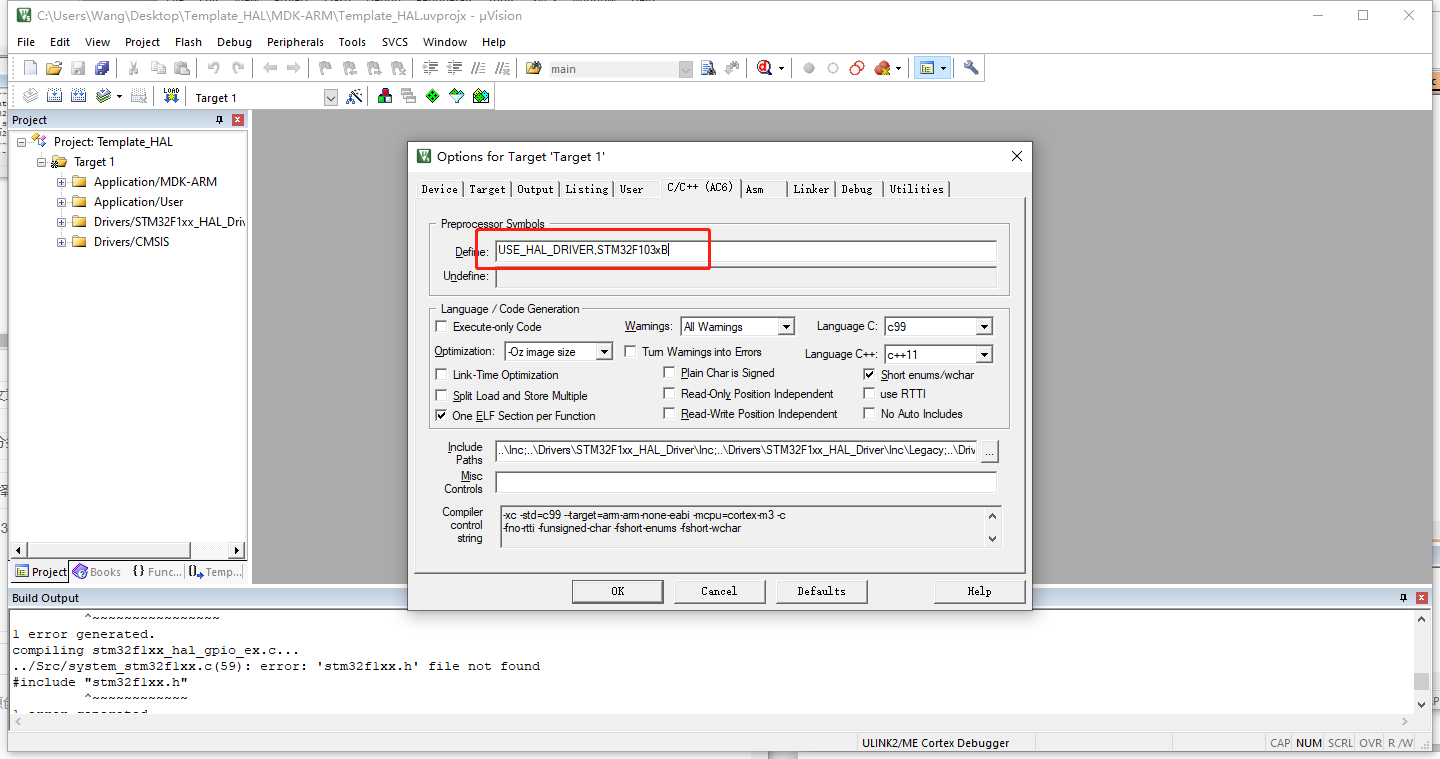Viewport: 1440px width, 759px height.
Task: Open the Utilities tab
Action: pyautogui.click(x=916, y=189)
